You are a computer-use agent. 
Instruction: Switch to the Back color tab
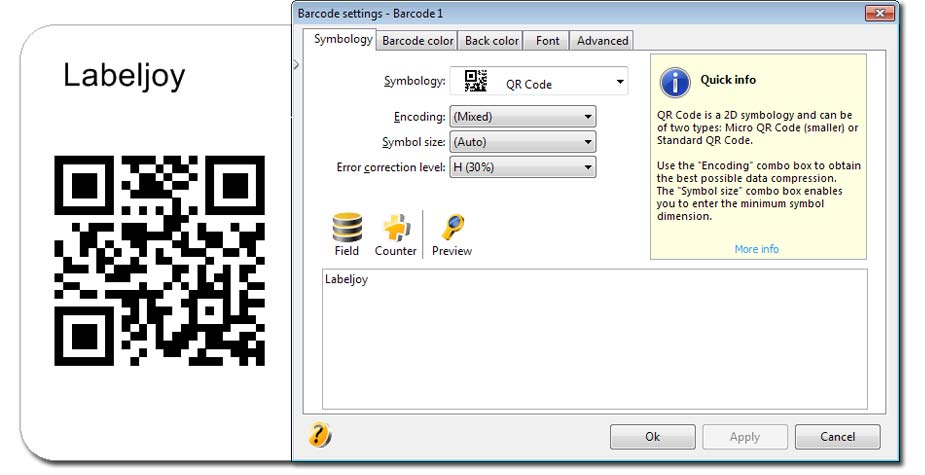pyautogui.click(x=491, y=41)
